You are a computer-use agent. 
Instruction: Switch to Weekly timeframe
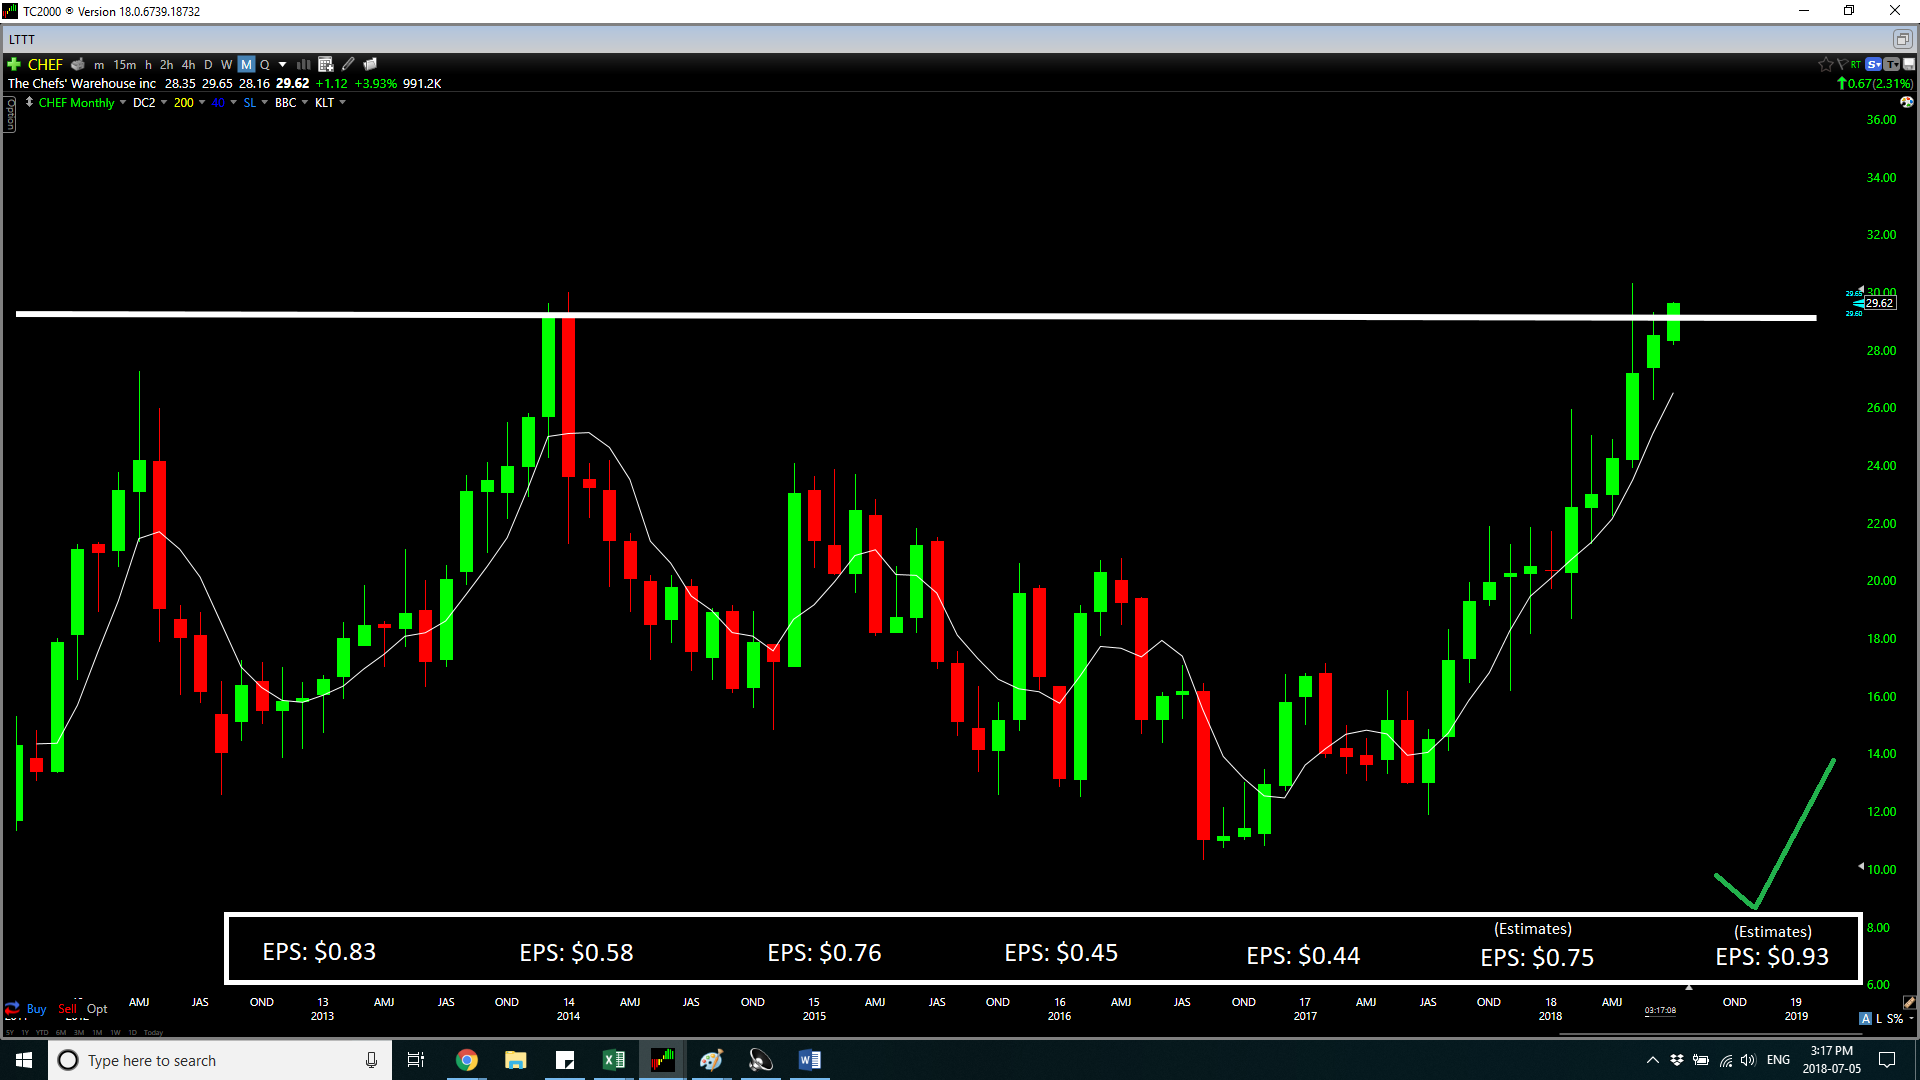pos(226,65)
